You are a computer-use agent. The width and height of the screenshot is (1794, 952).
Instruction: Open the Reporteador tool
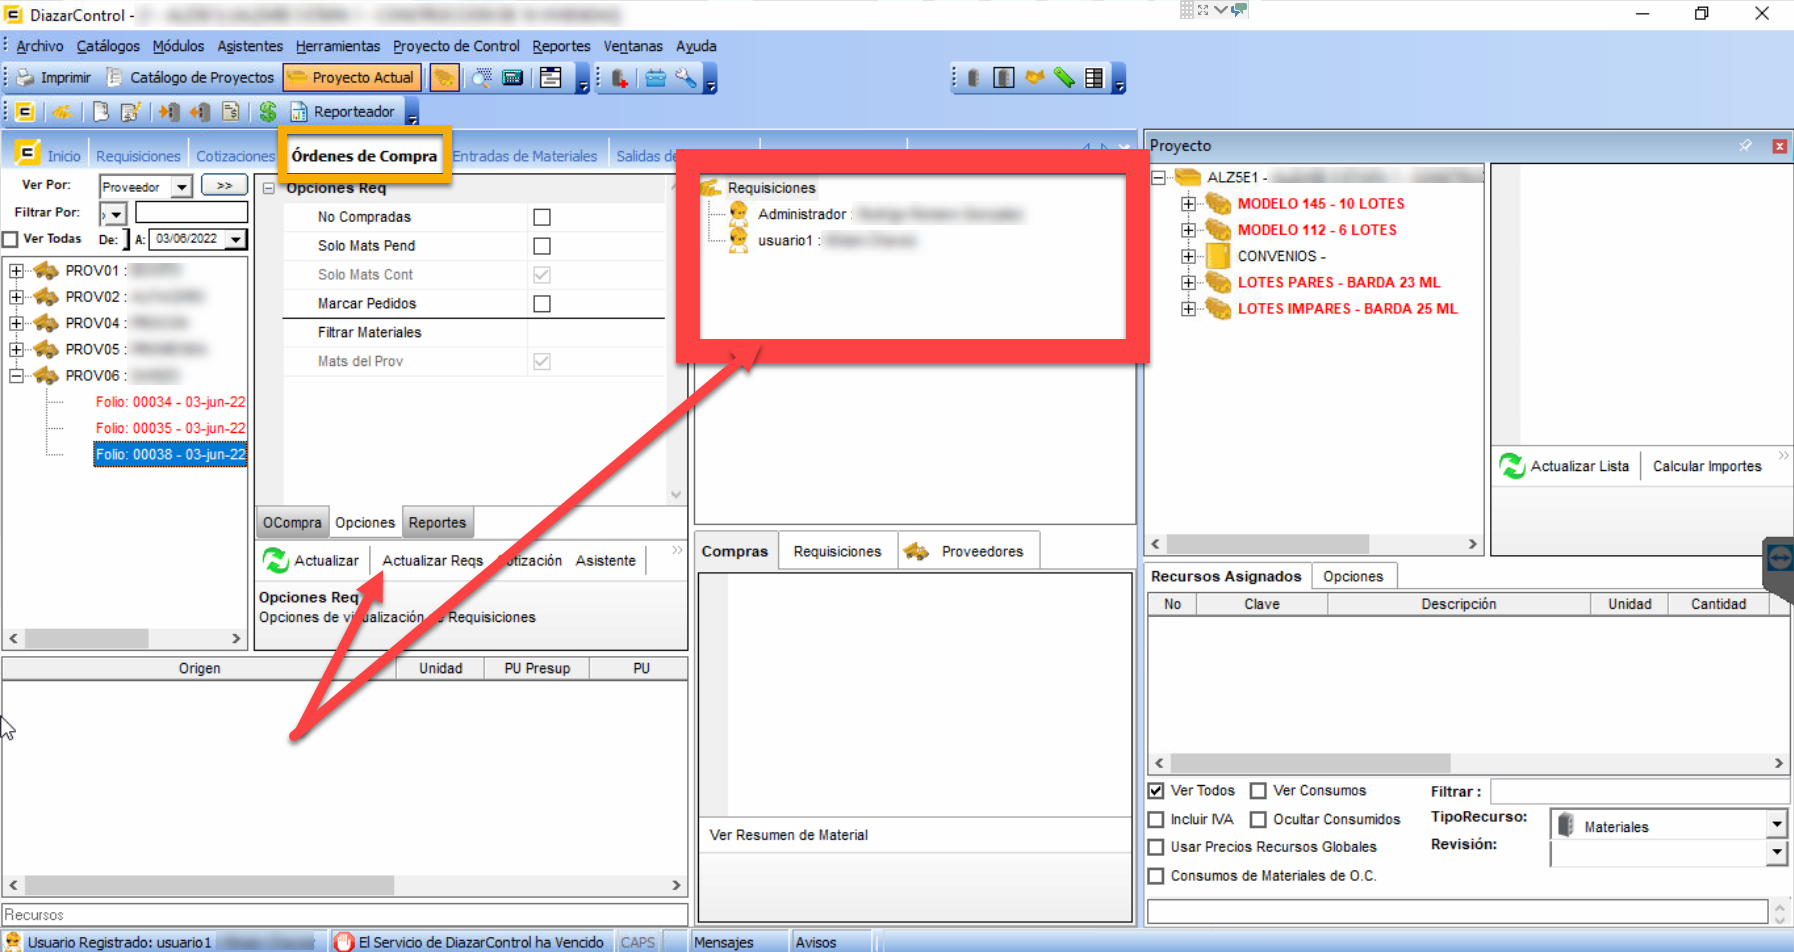pyautogui.click(x=343, y=112)
